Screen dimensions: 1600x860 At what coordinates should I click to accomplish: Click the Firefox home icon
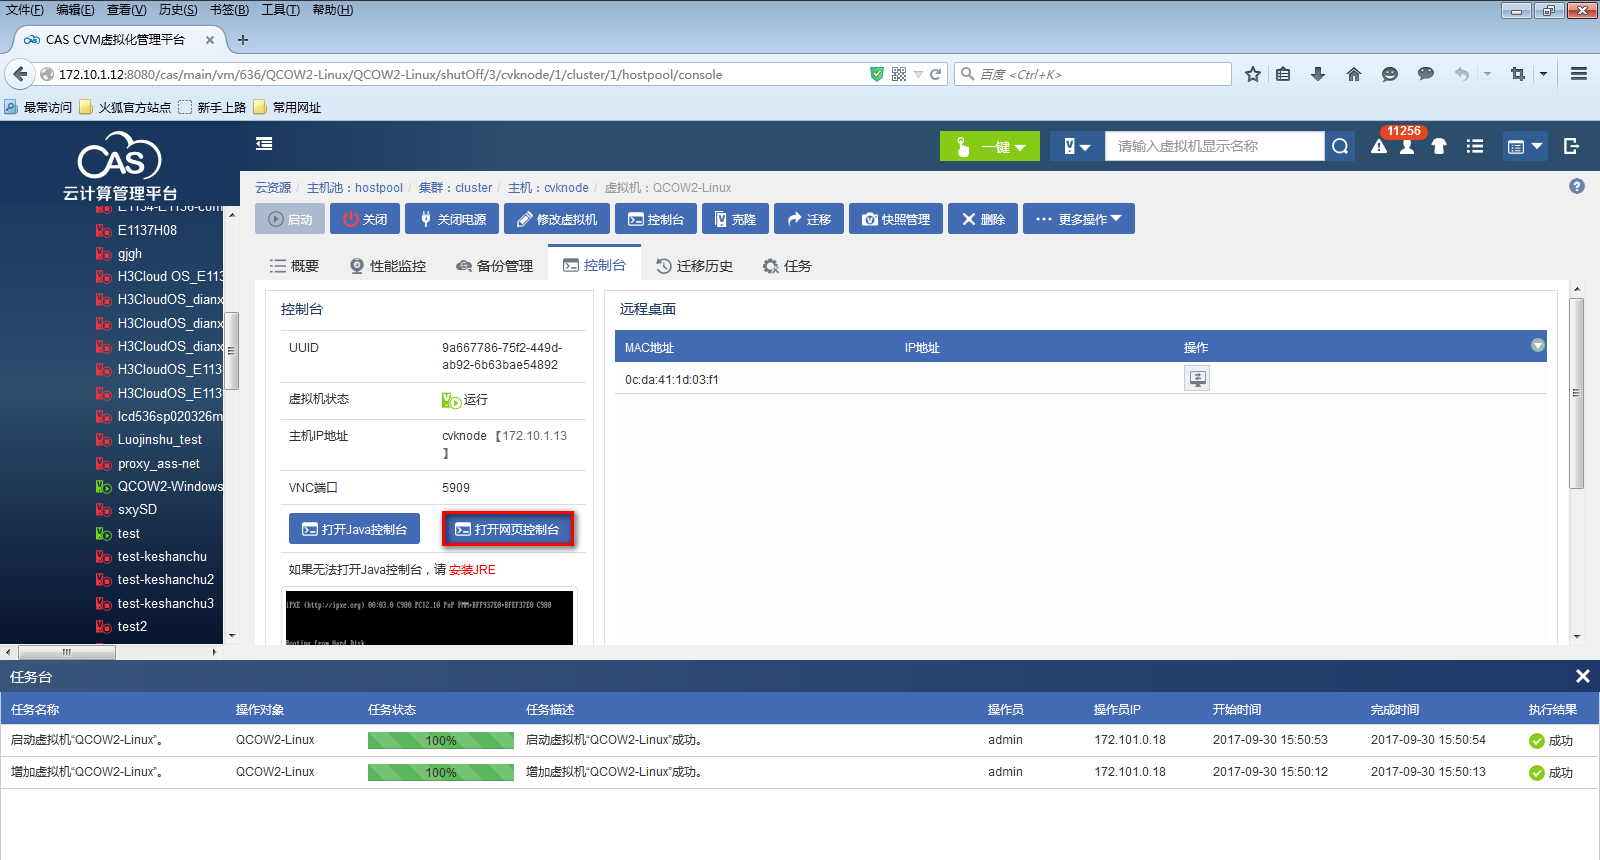(x=1354, y=74)
